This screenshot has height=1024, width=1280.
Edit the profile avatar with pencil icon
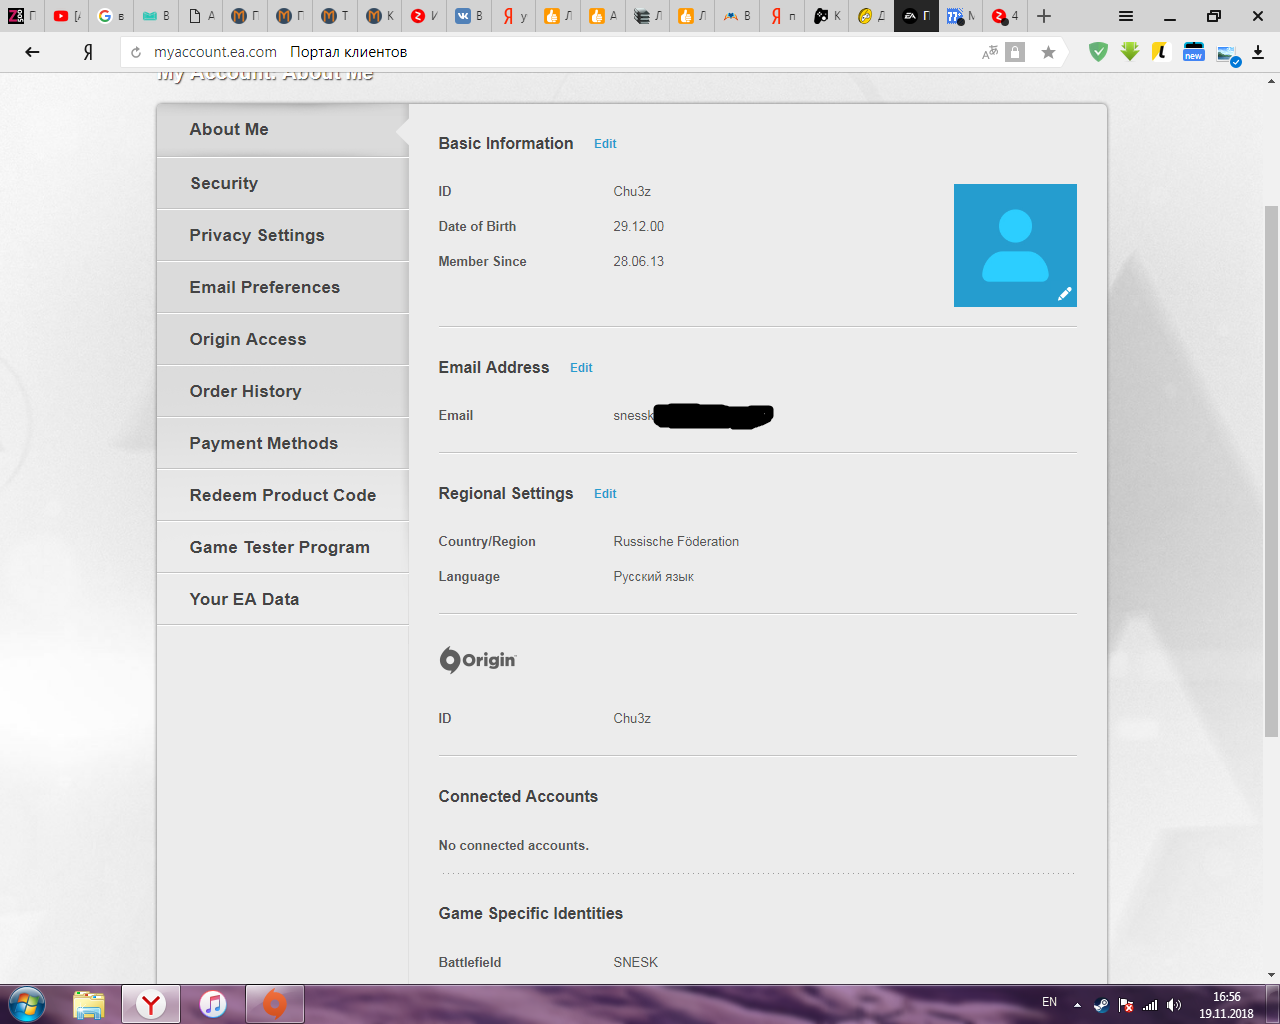(1064, 294)
